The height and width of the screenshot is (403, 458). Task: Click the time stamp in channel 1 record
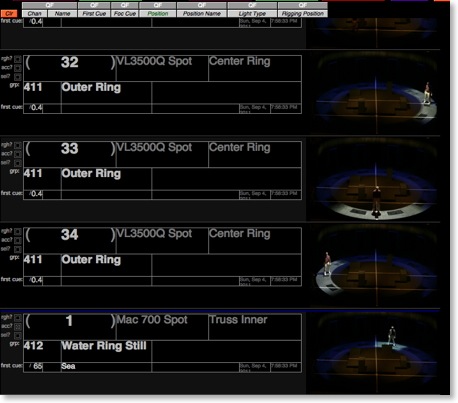coord(286,367)
